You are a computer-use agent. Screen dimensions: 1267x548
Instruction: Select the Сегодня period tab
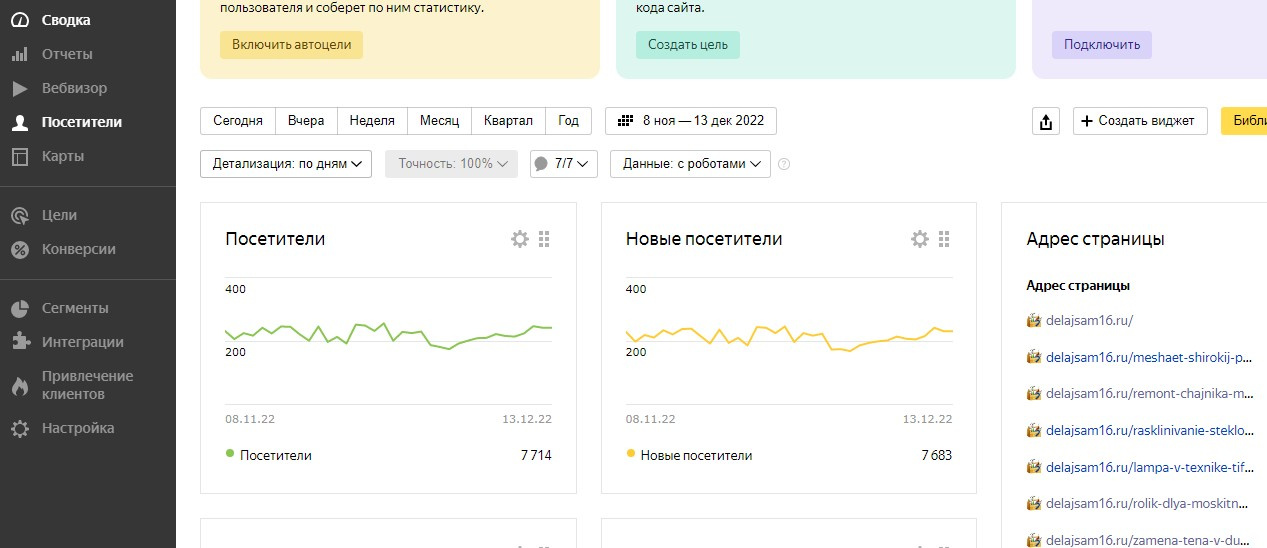point(238,121)
